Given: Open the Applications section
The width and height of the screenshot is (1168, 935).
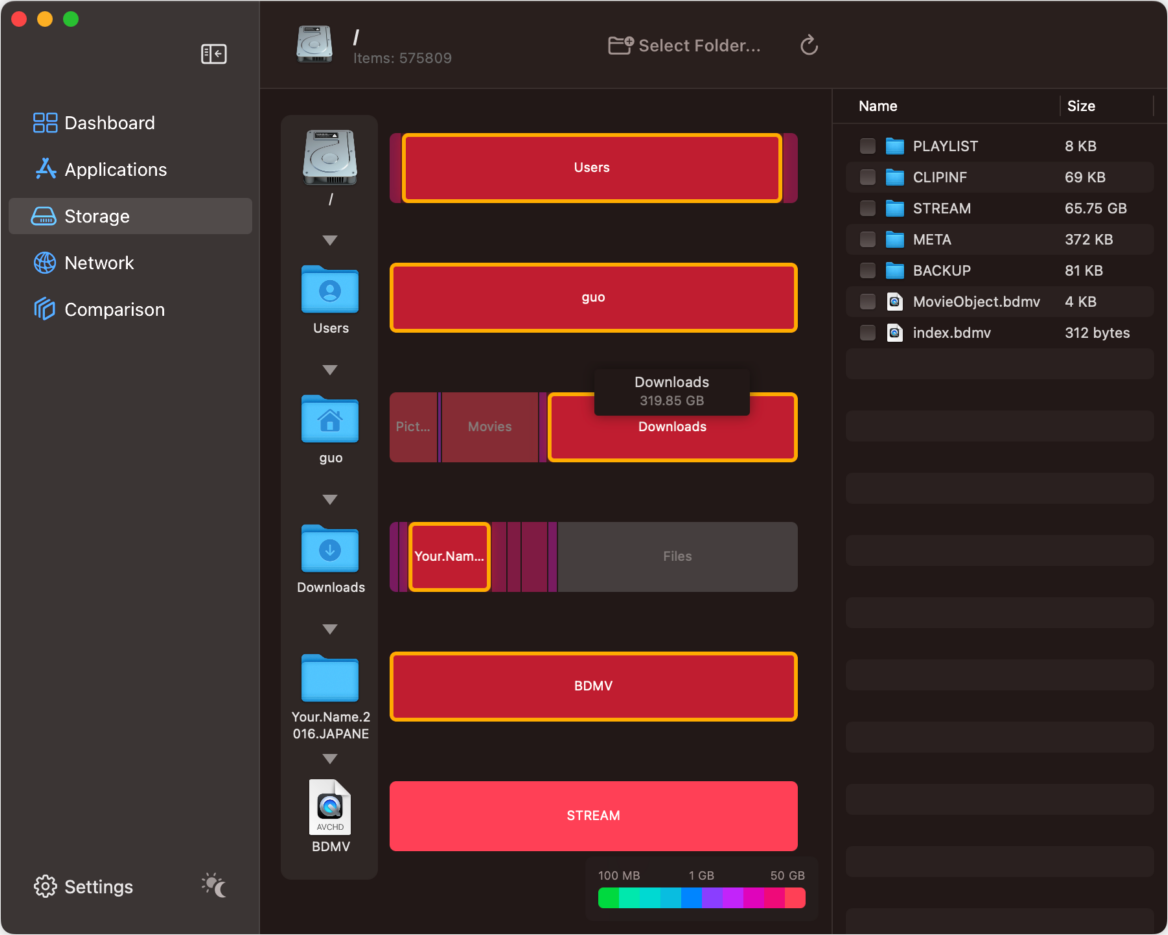Looking at the screenshot, I should [x=130, y=169].
